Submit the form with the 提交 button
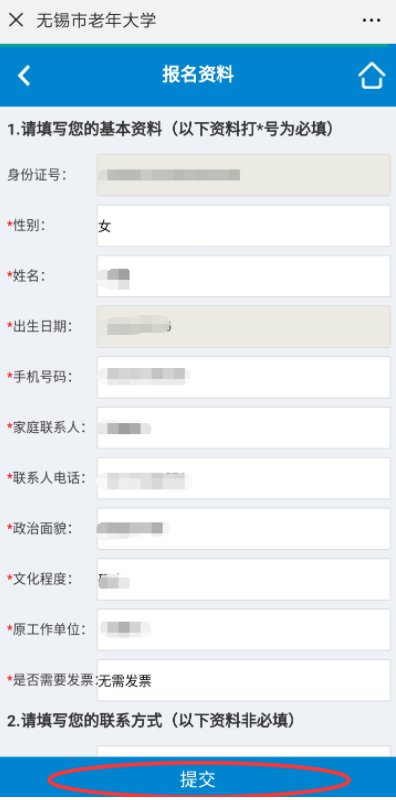 pos(198,779)
